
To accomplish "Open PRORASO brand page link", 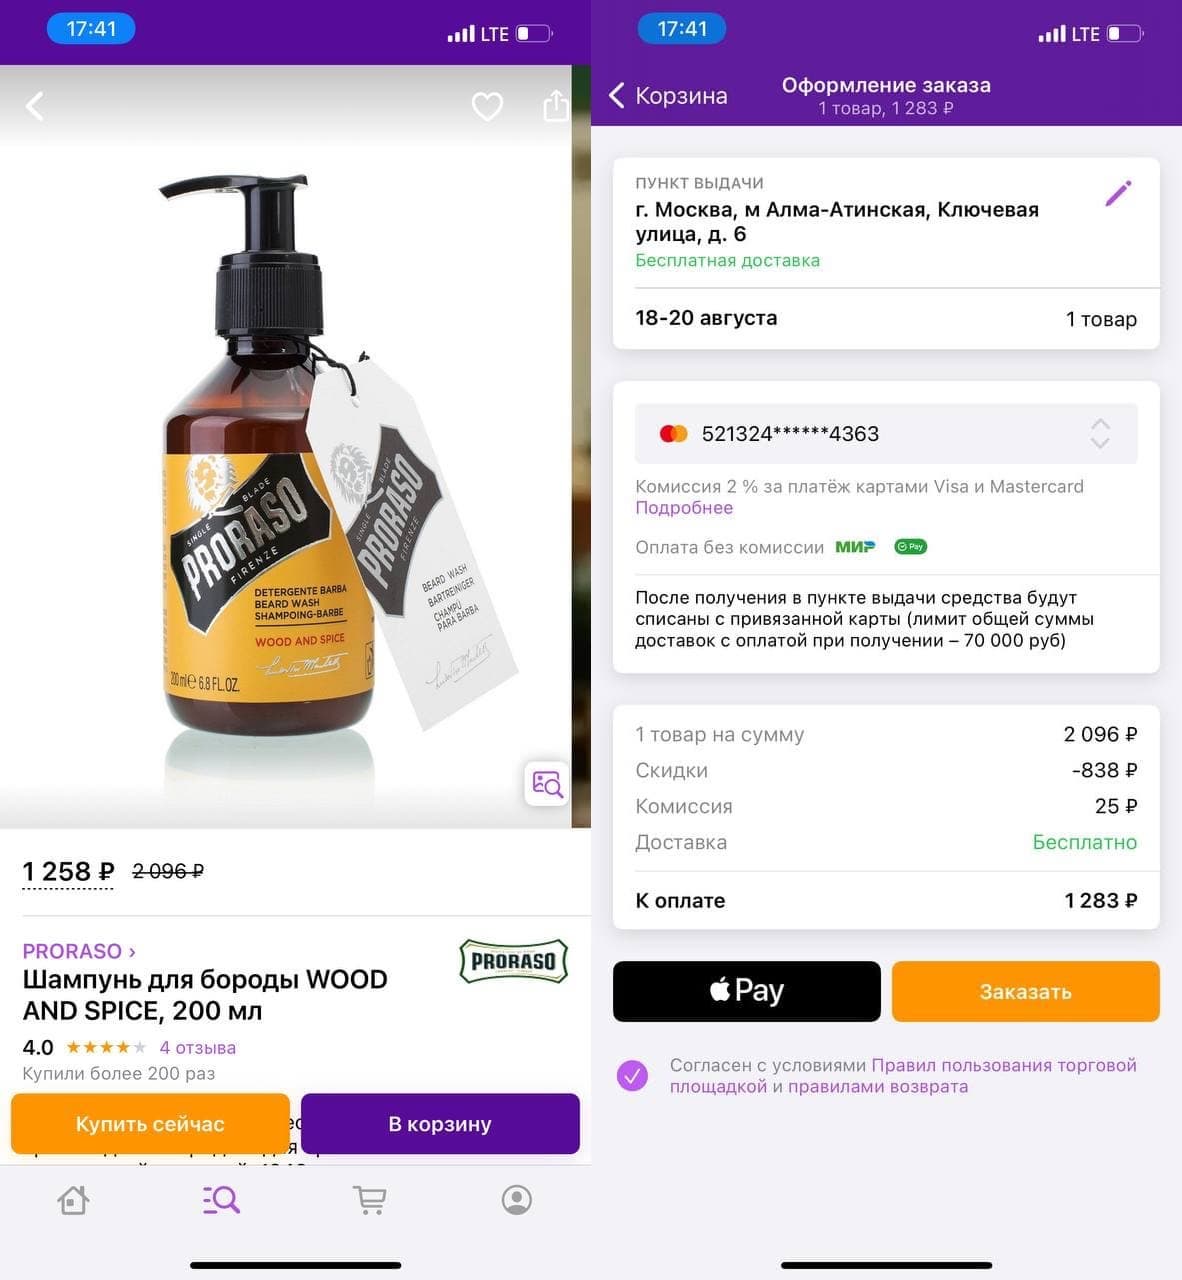I will [78, 951].
